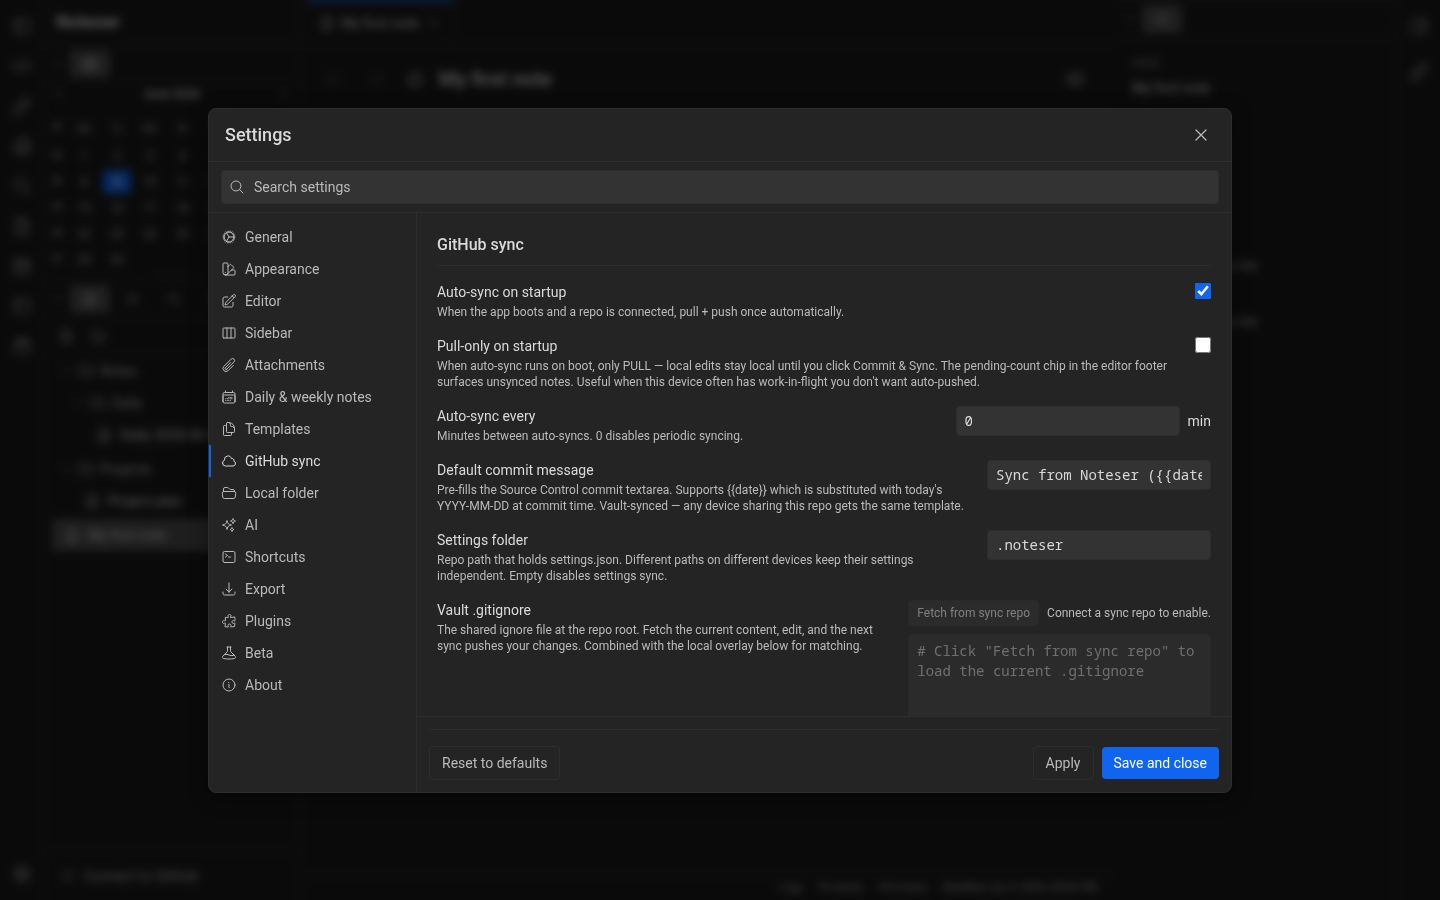Viewport: 1440px width, 900px height.
Task: Click the Default commit message field
Action: tap(1099, 475)
